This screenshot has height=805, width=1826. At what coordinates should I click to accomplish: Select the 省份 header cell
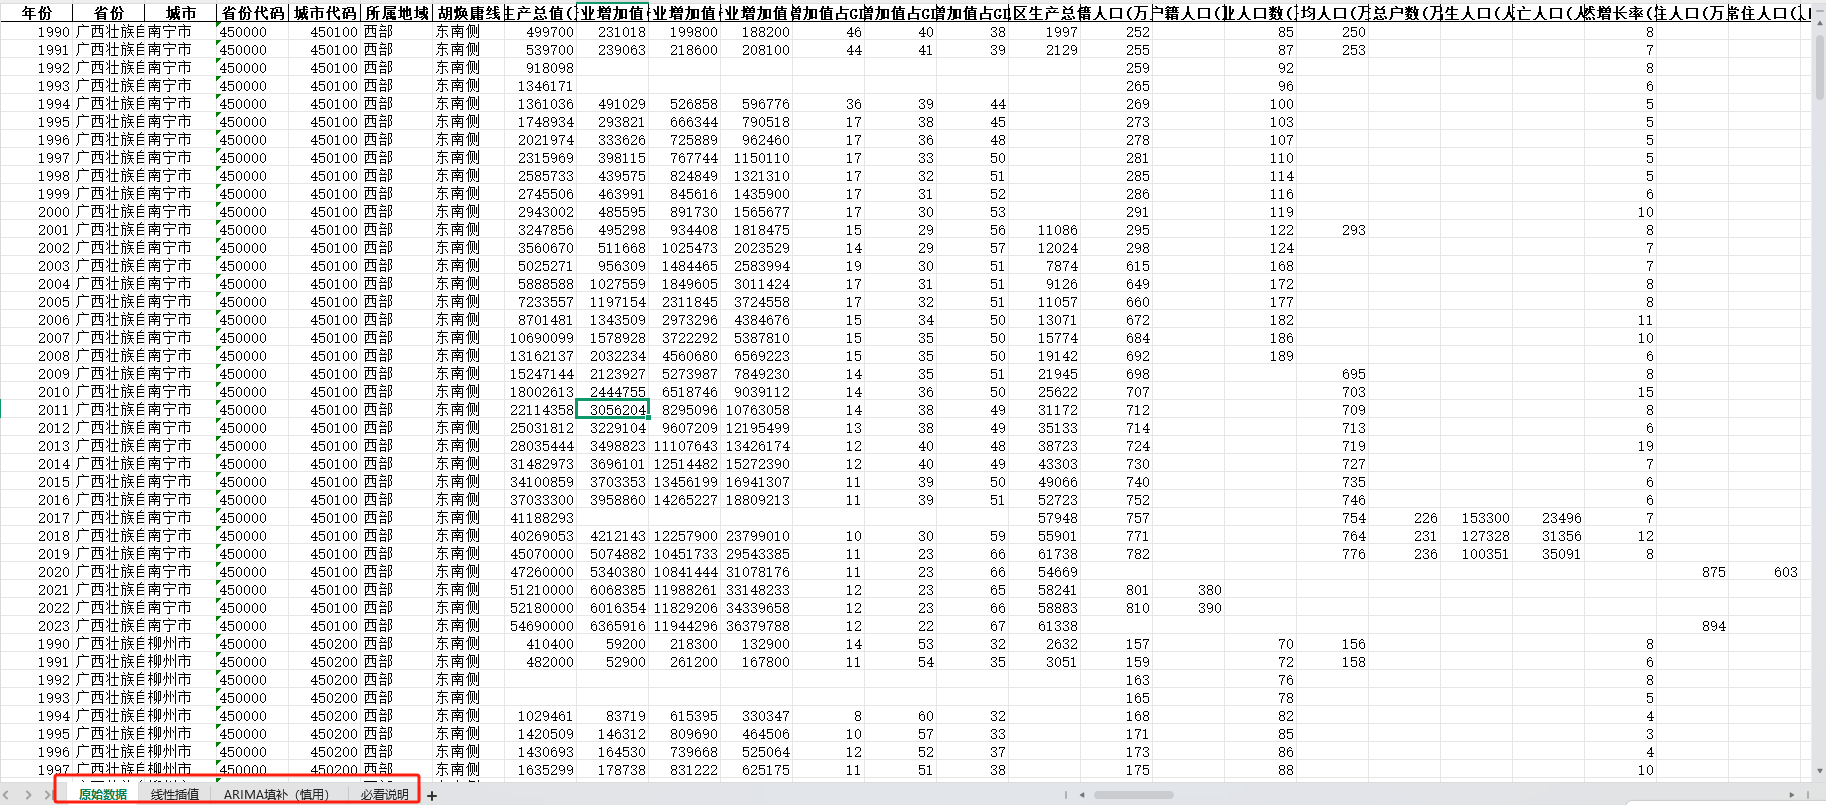(x=109, y=13)
